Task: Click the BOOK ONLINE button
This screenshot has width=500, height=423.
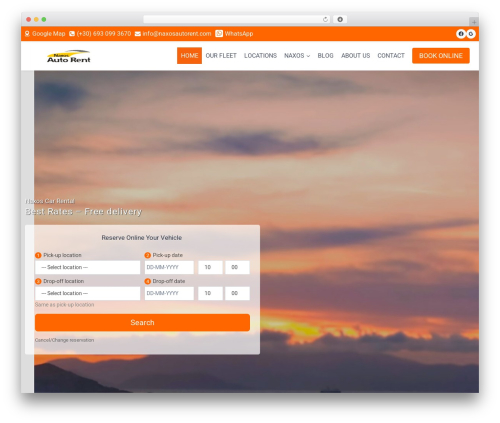Action: pyautogui.click(x=441, y=56)
